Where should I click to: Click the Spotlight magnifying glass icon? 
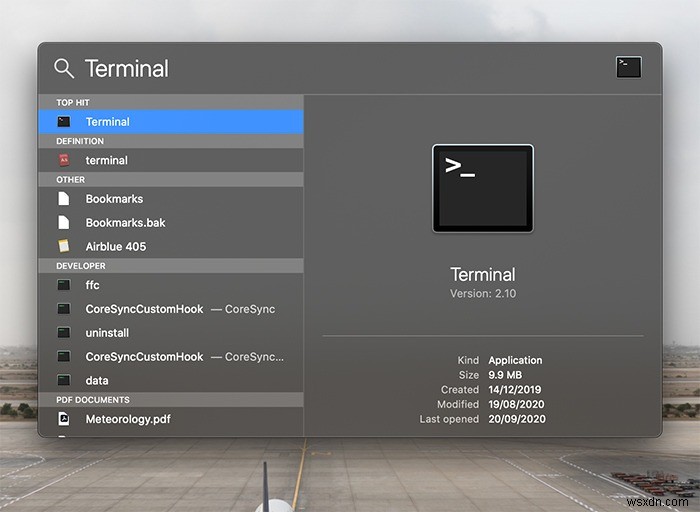pyautogui.click(x=64, y=68)
